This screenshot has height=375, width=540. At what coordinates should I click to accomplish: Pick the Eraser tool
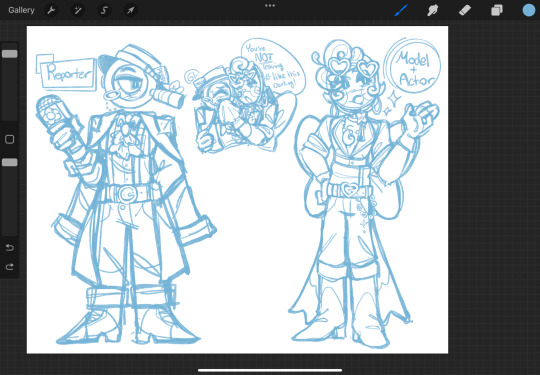pyautogui.click(x=465, y=10)
